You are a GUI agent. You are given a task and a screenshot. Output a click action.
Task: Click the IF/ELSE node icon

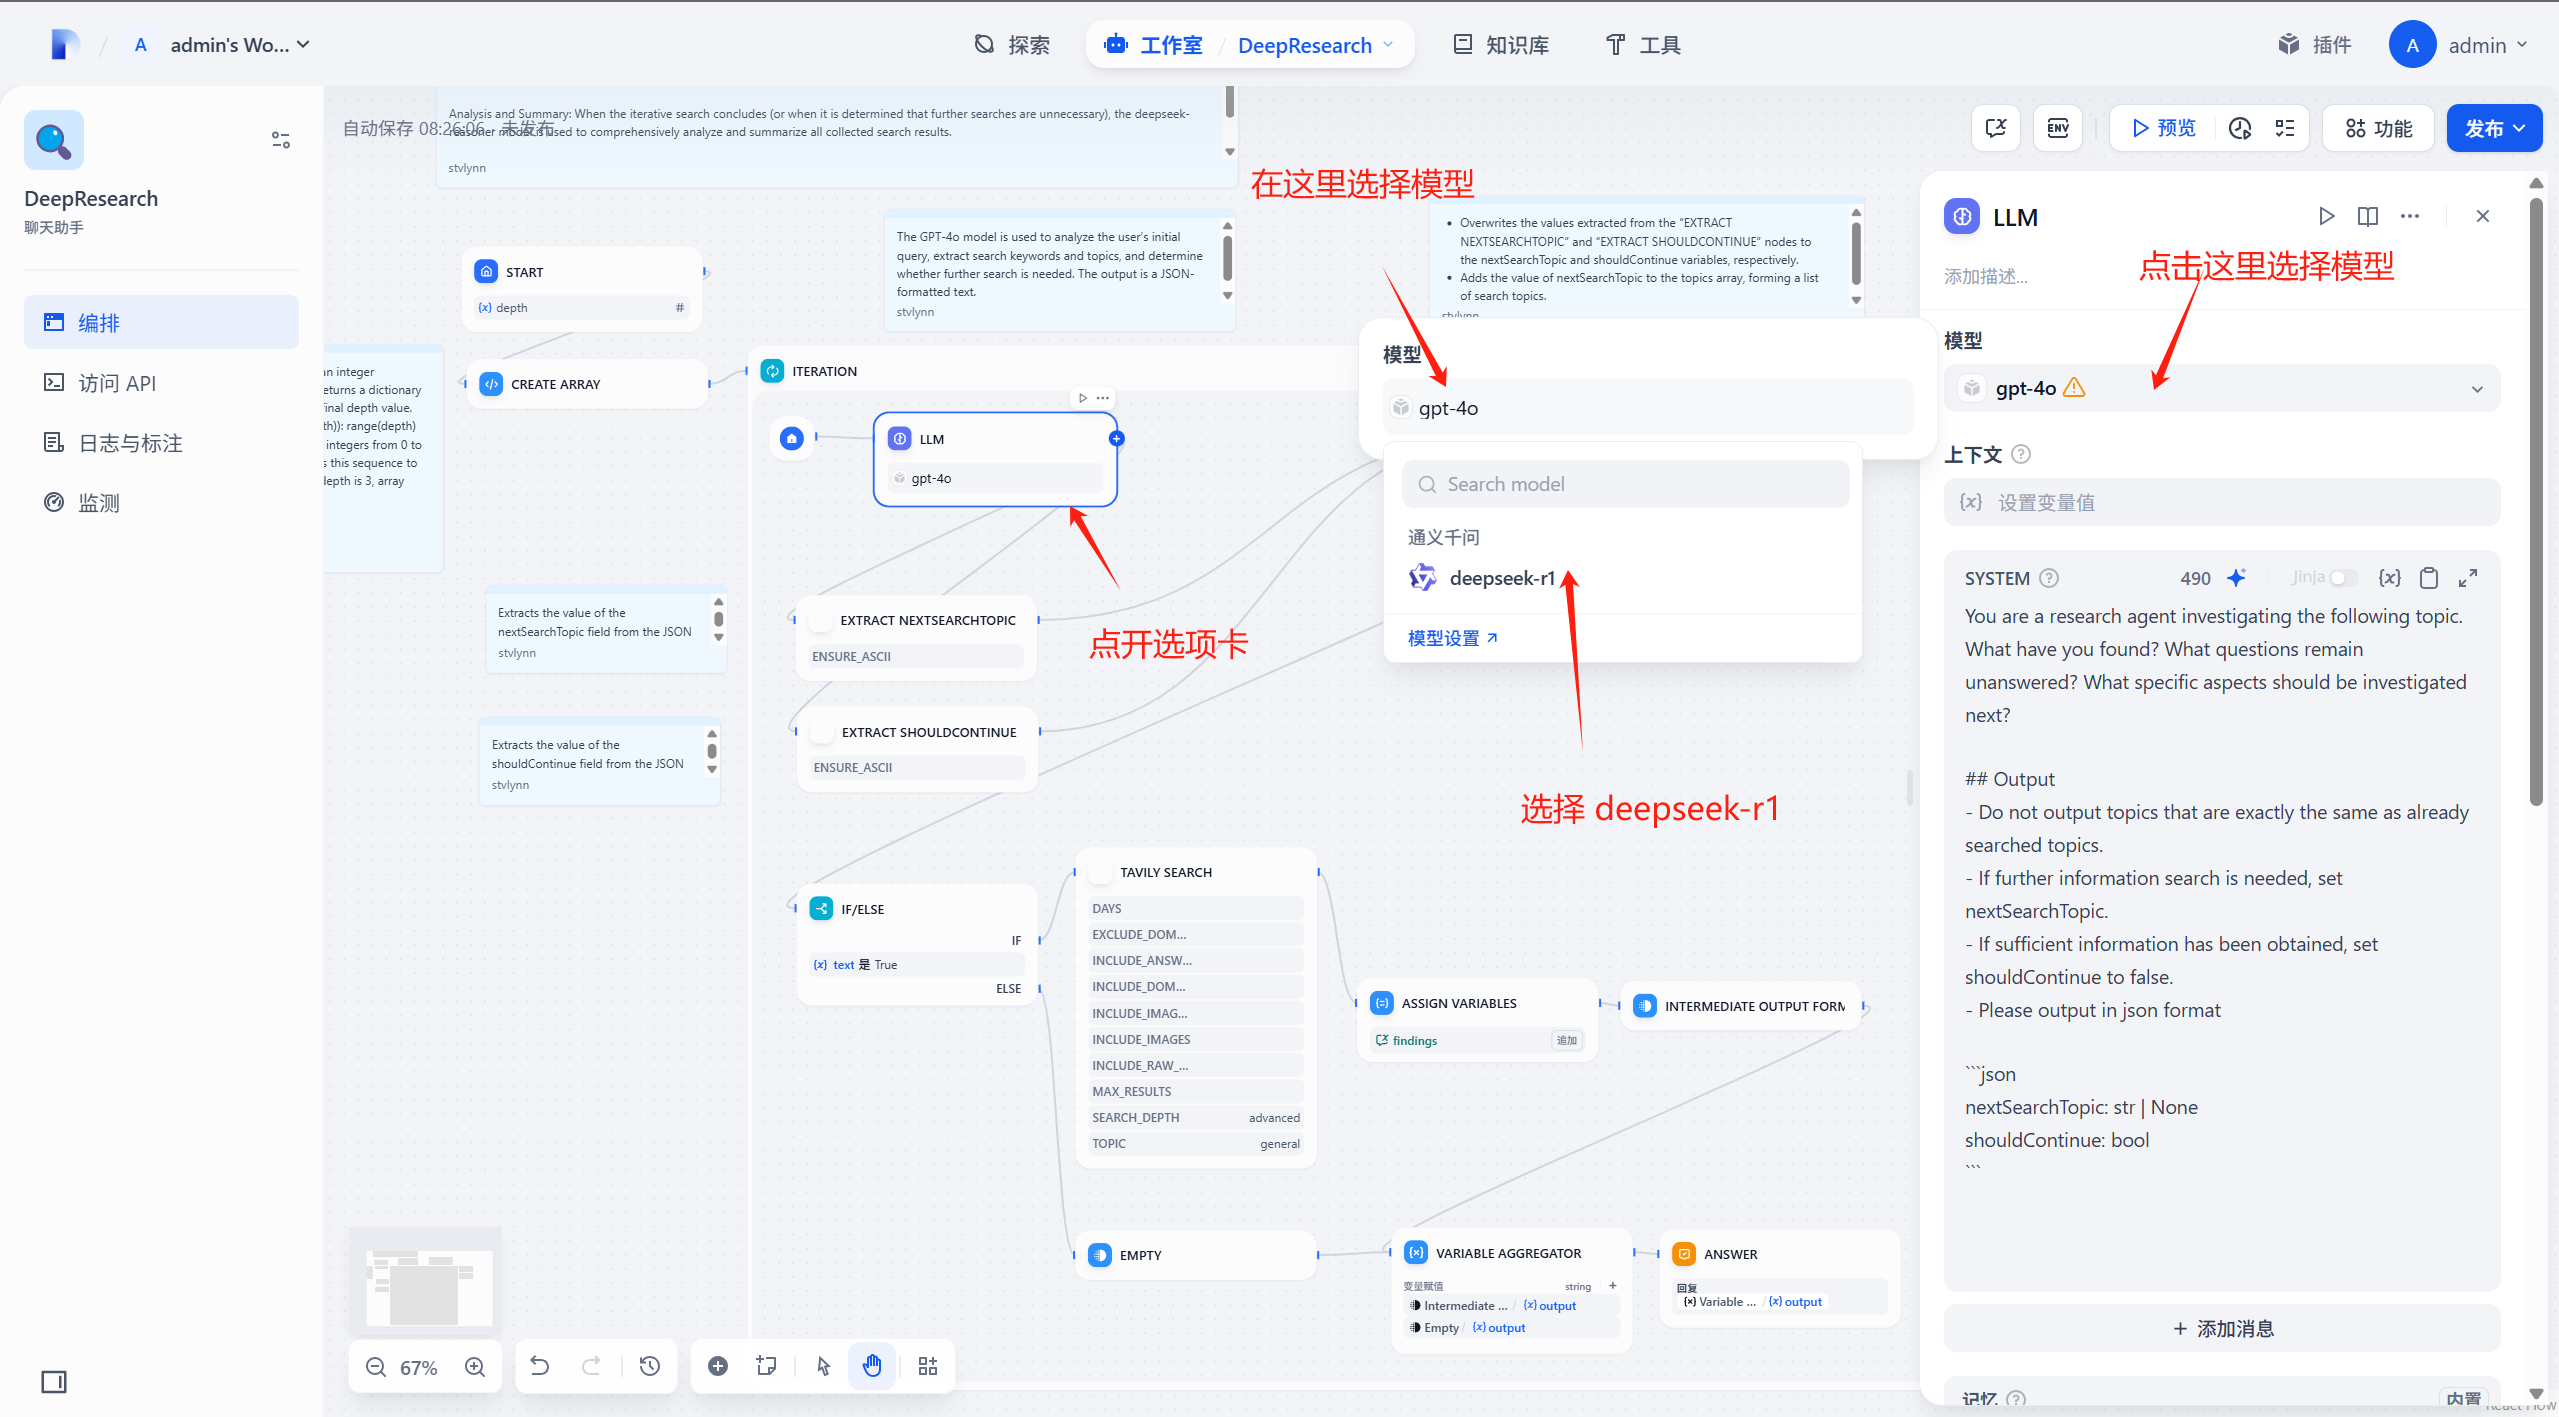(x=820, y=906)
